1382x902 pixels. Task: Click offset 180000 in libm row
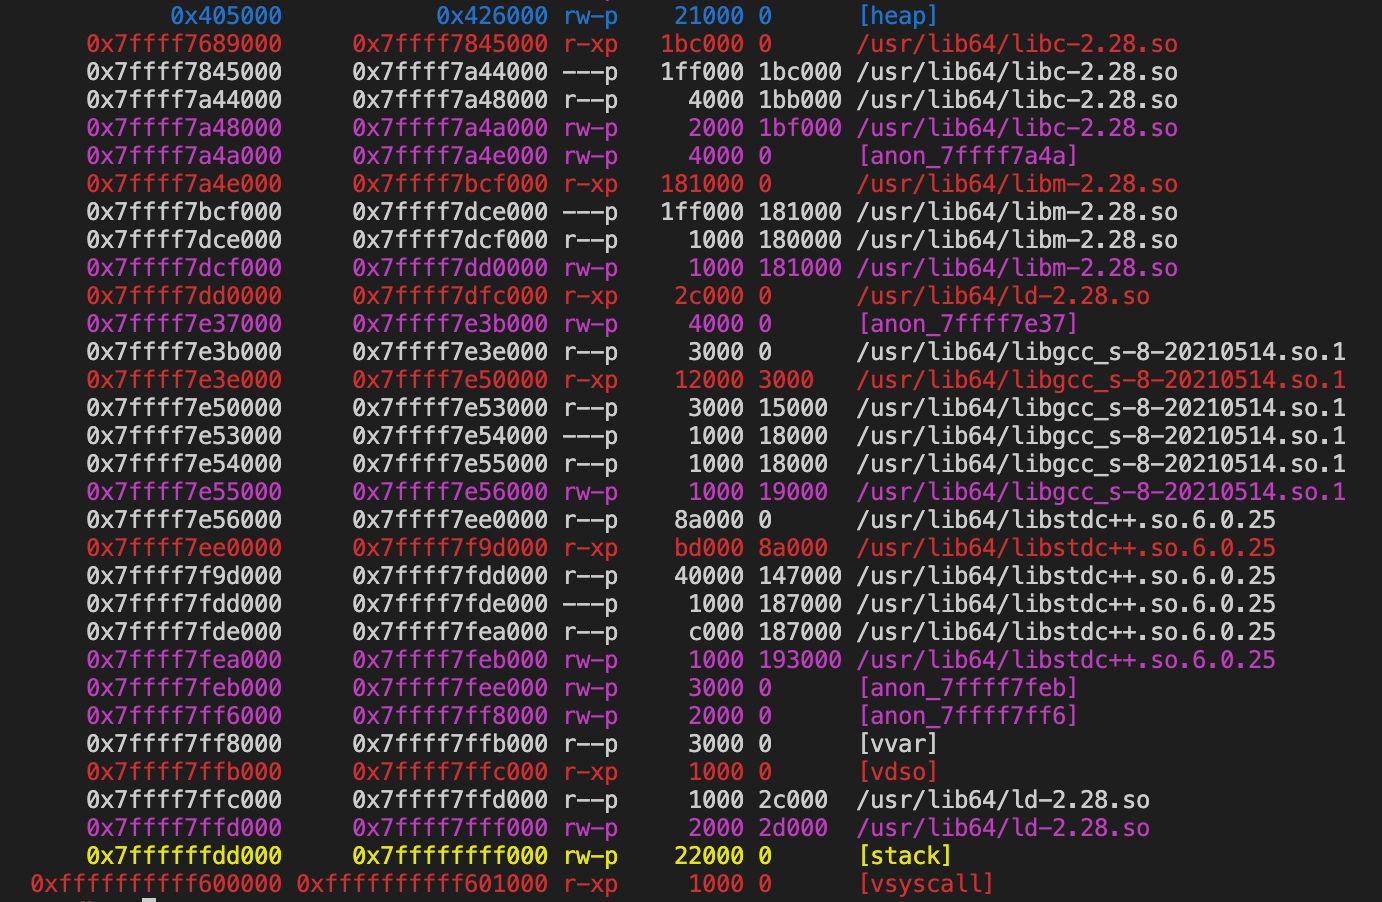(x=800, y=240)
